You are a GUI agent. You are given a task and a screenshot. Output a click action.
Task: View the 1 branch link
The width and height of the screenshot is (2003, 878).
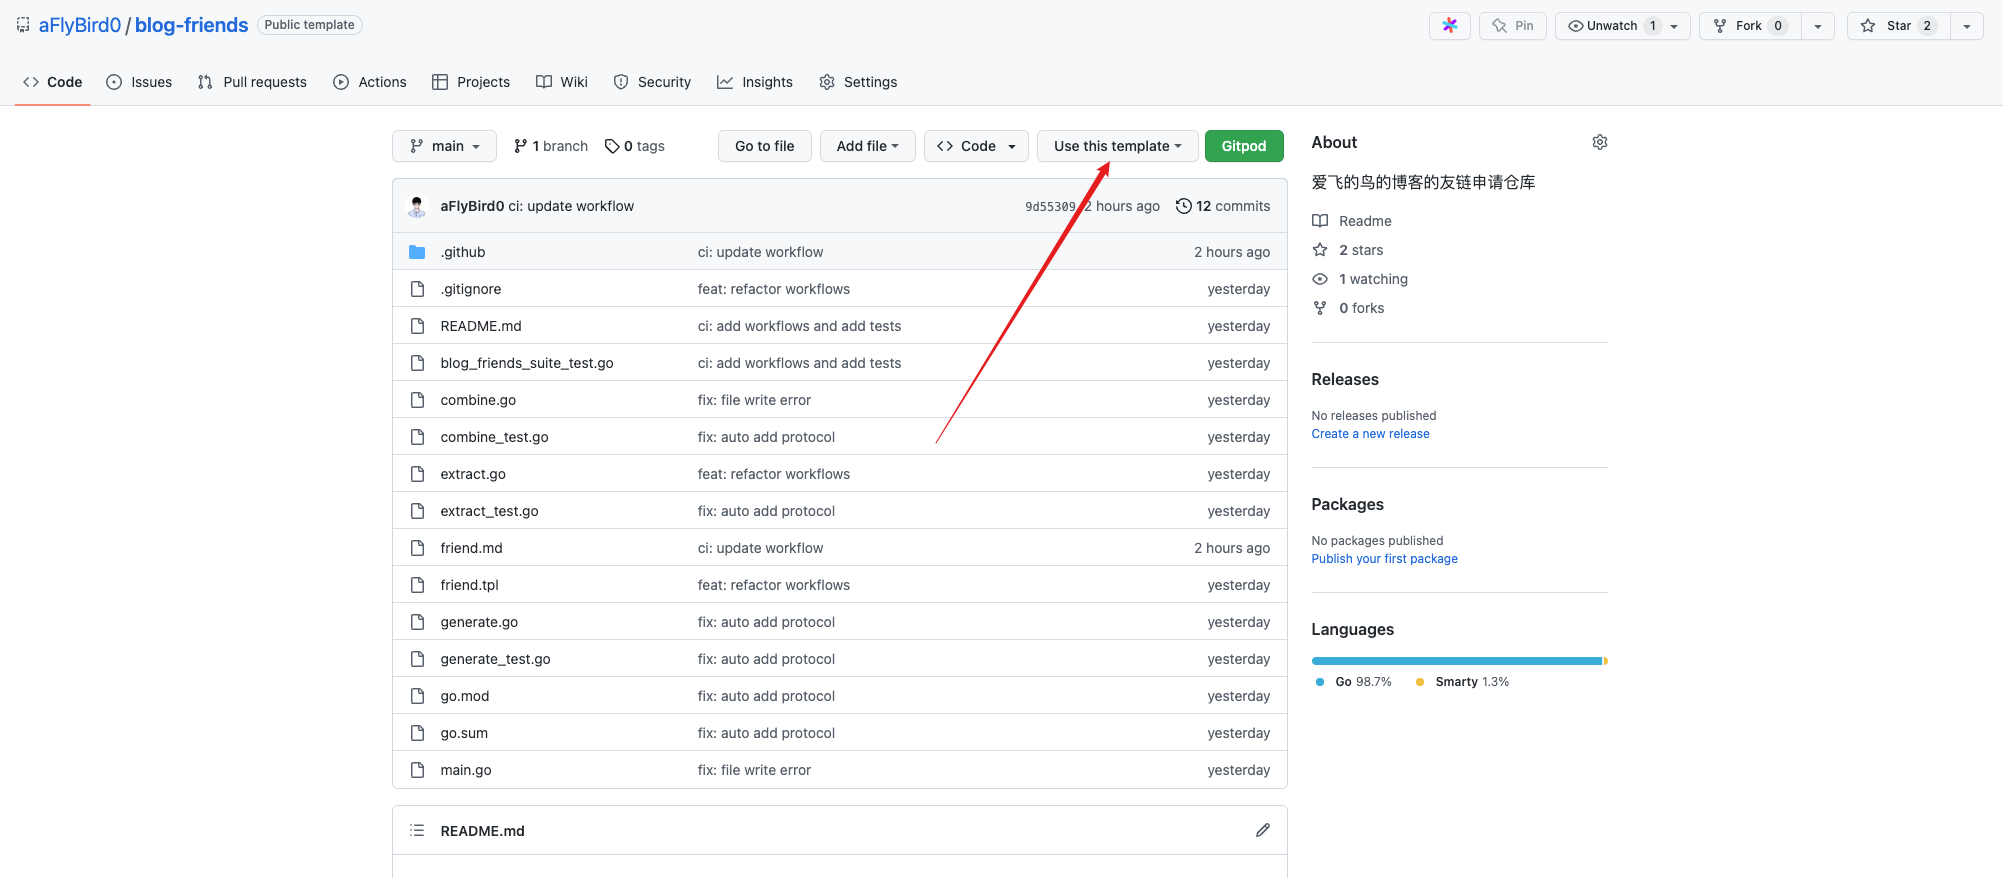(551, 146)
